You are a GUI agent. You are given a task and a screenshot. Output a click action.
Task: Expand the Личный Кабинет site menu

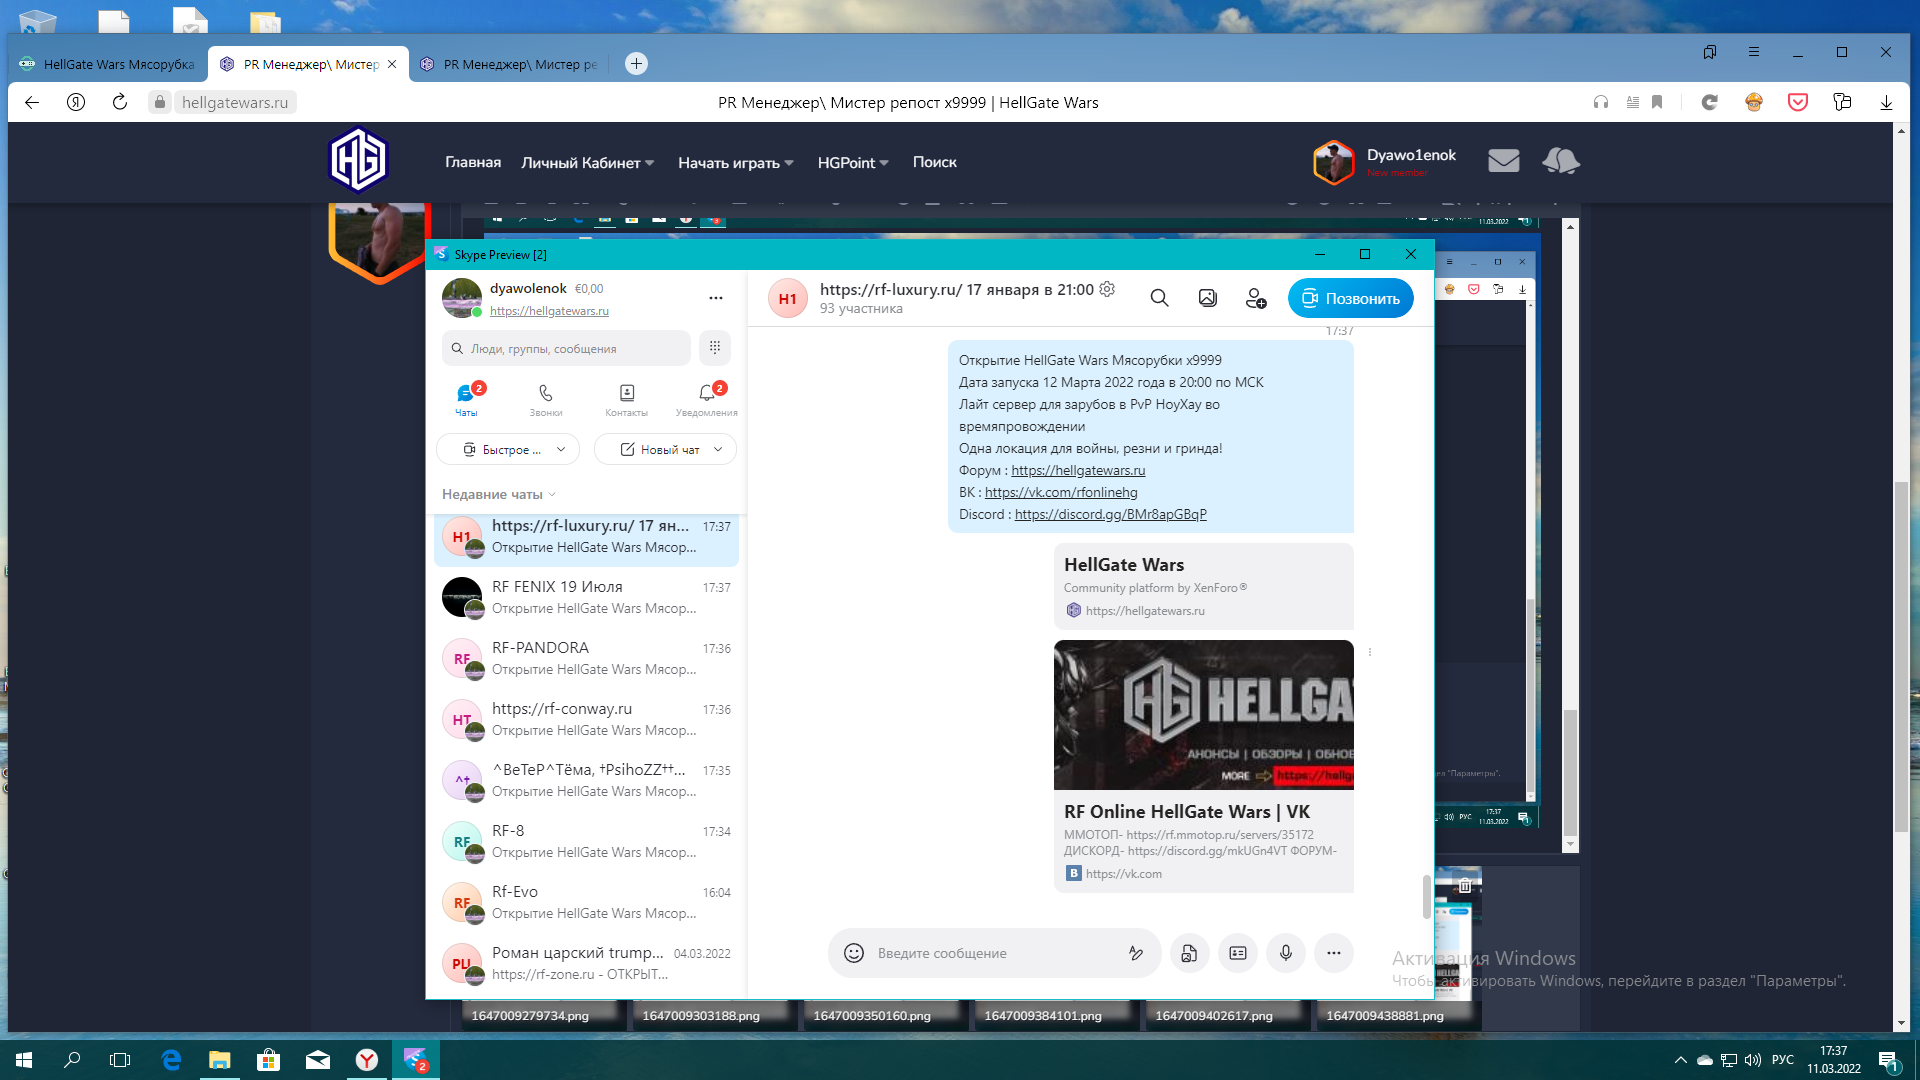tap(588, 163)
